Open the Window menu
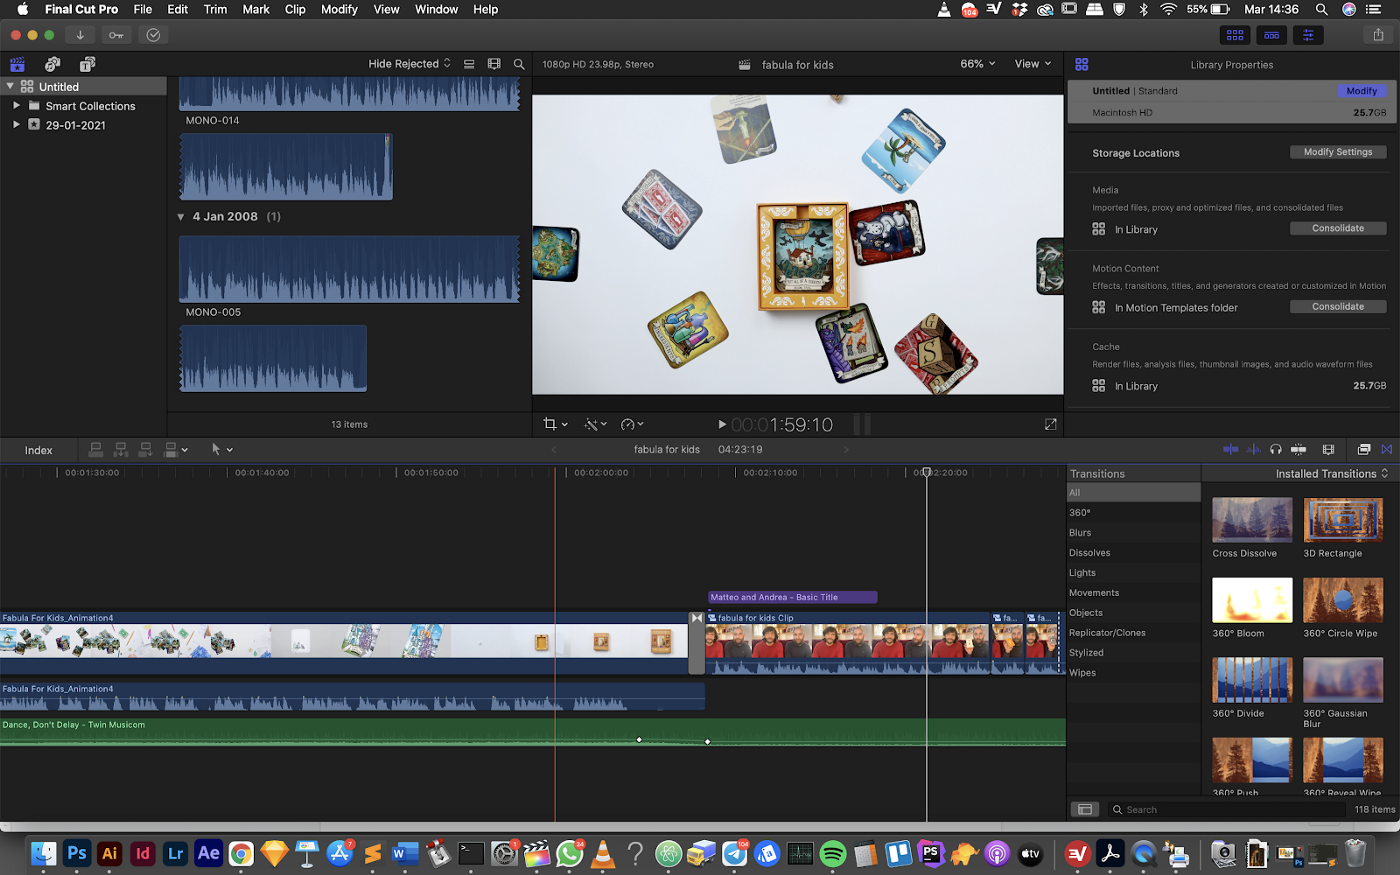This screenshot has height=875, width=1400. pos(436,9)
